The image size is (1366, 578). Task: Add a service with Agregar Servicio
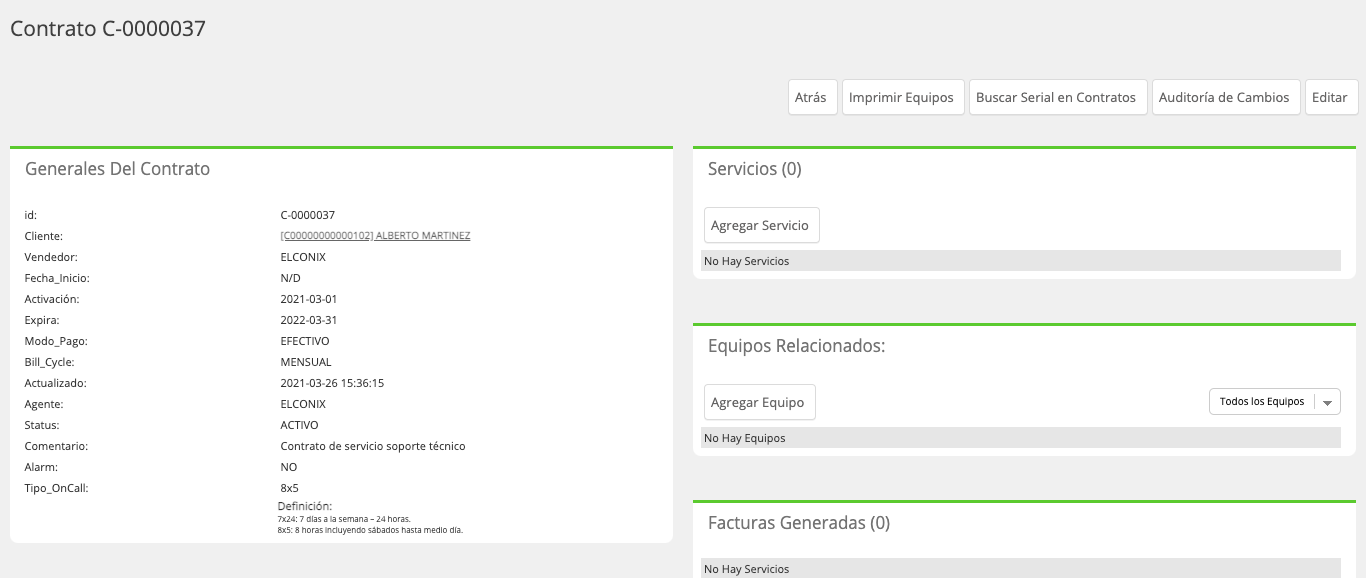760,226
